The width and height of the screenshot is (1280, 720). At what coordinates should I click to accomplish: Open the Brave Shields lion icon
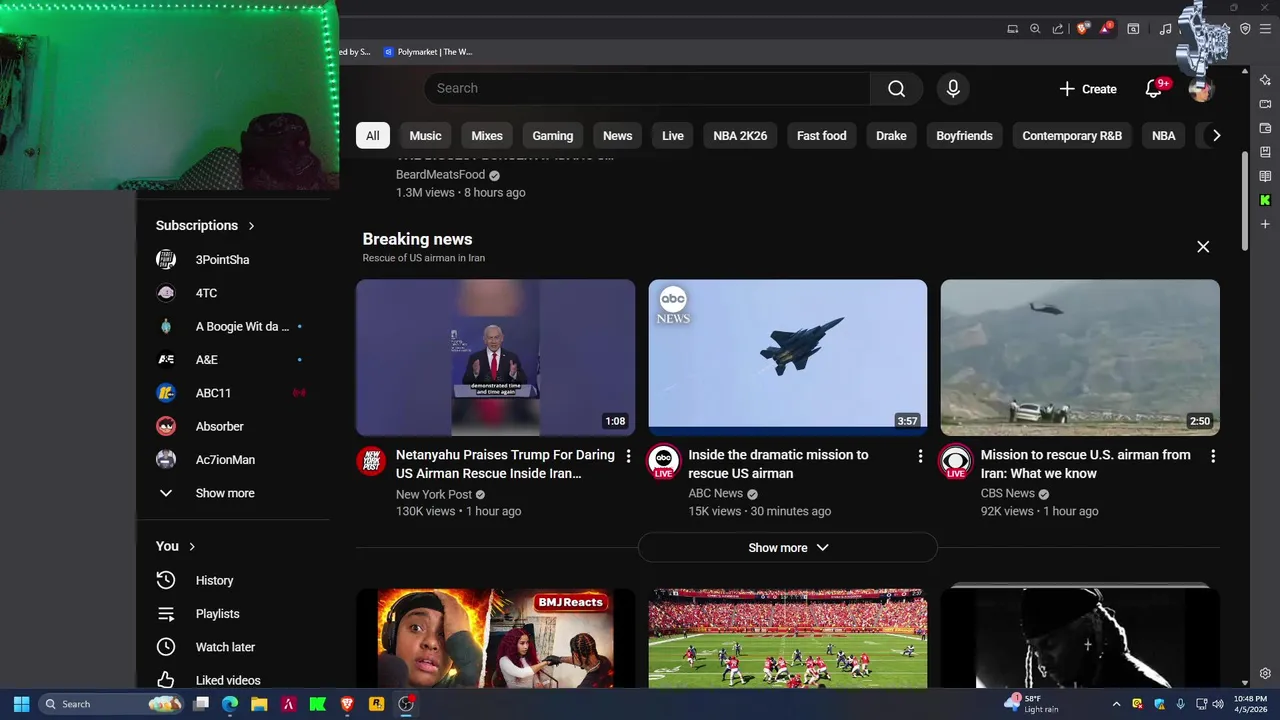pos(1083,29)
